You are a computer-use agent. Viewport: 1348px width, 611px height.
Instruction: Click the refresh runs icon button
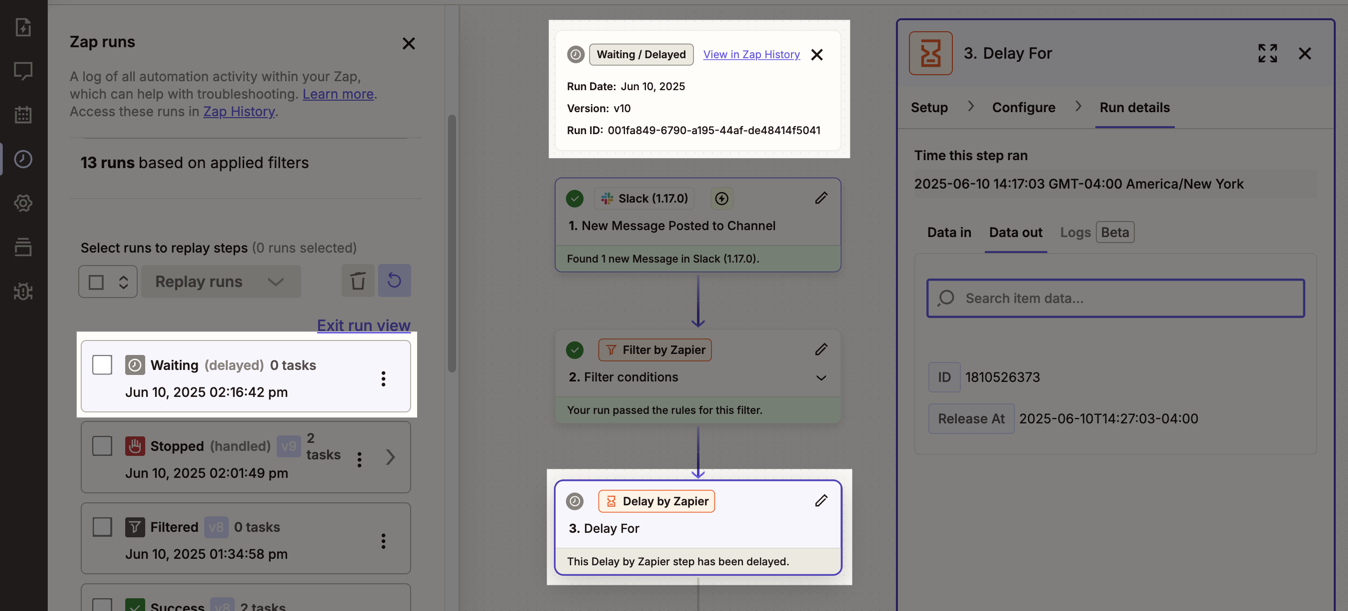click(394, 281)
